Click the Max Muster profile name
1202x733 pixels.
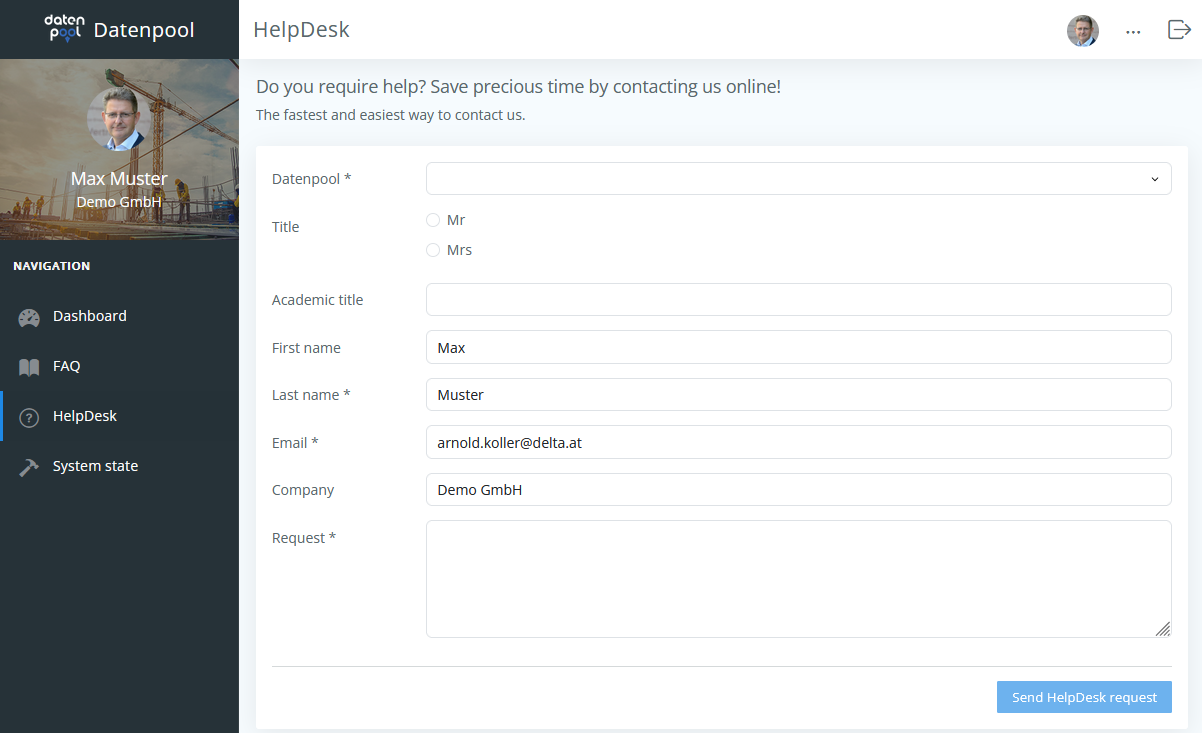coord(118,178)
